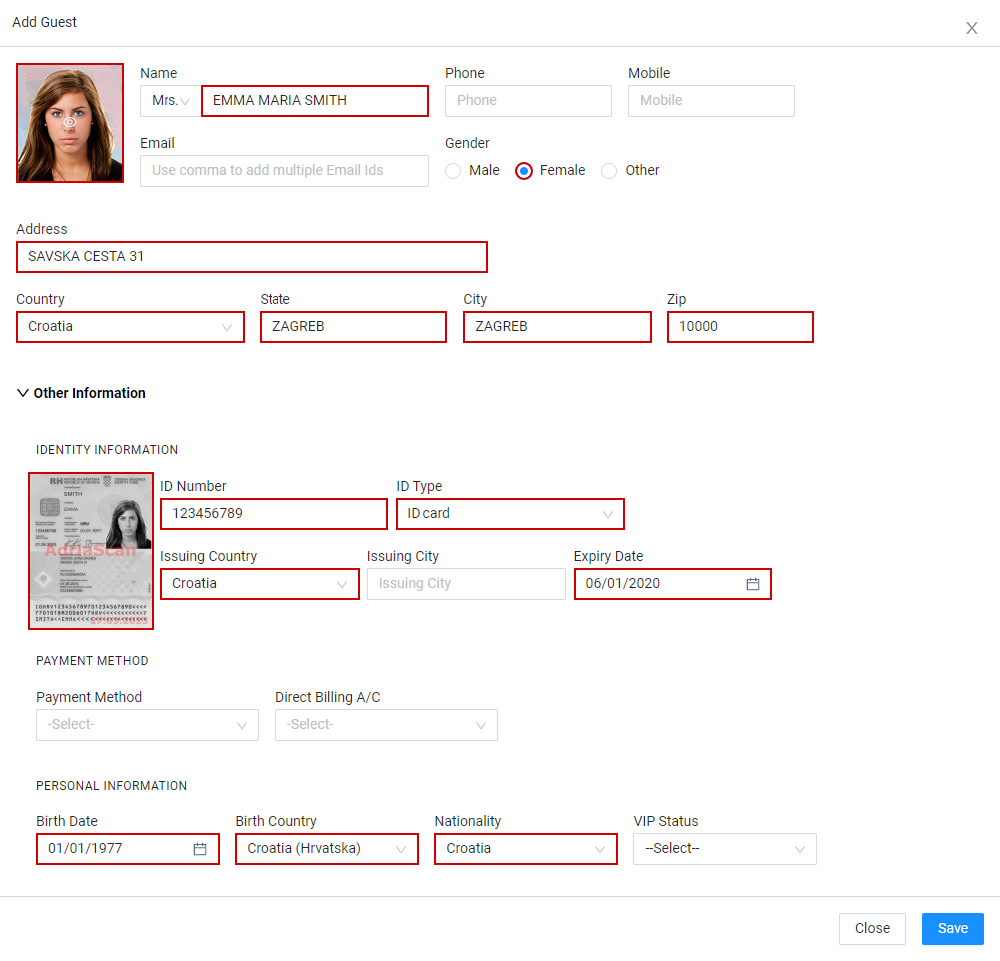Open the ID Type dropdown

[510, 514]
